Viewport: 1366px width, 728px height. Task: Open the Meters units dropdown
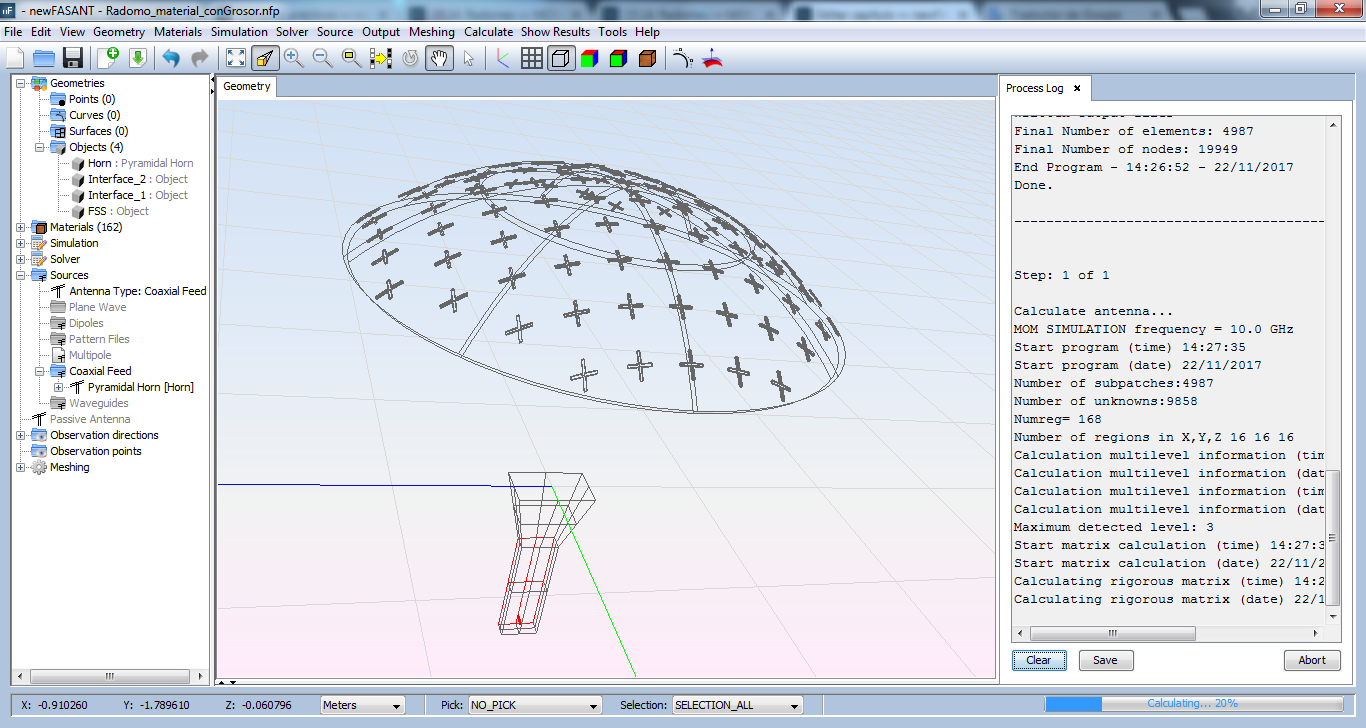click(x=362, y=705)
